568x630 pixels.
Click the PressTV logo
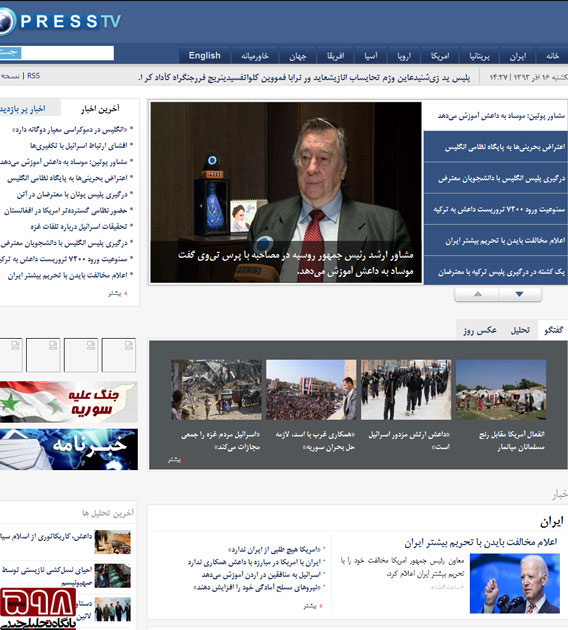(x=60, y=21)
